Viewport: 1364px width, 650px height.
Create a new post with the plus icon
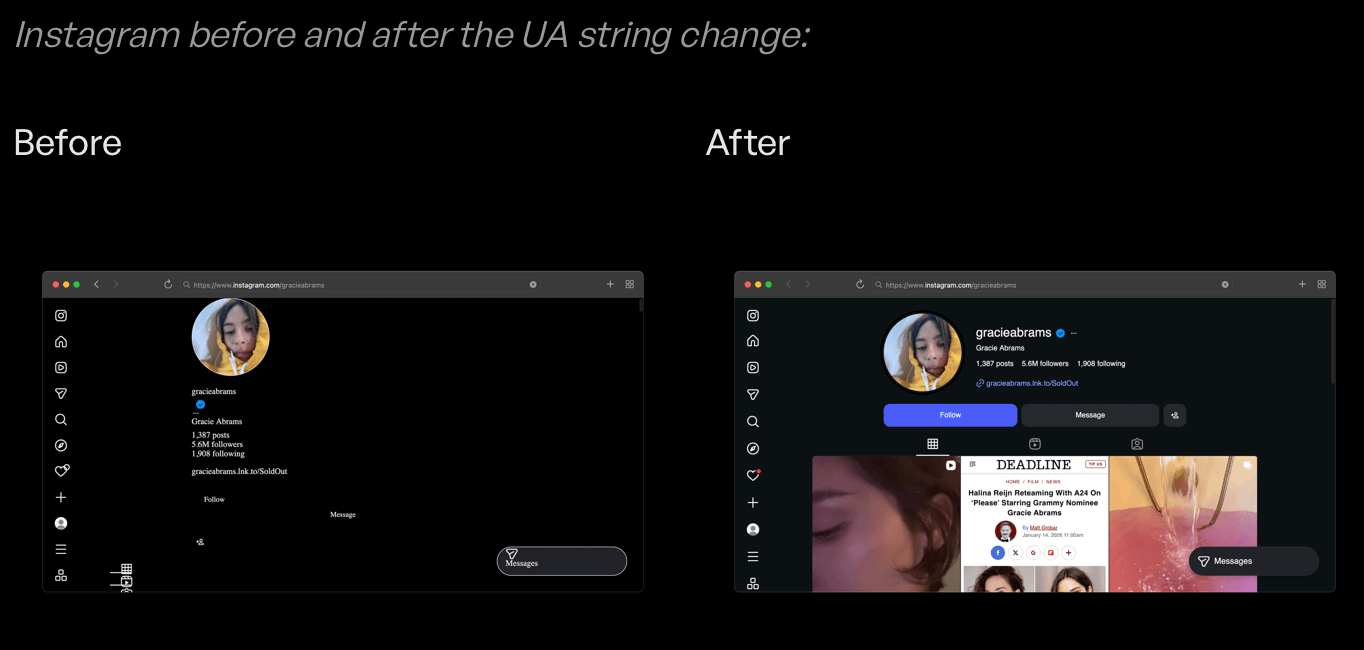point(752,502)
